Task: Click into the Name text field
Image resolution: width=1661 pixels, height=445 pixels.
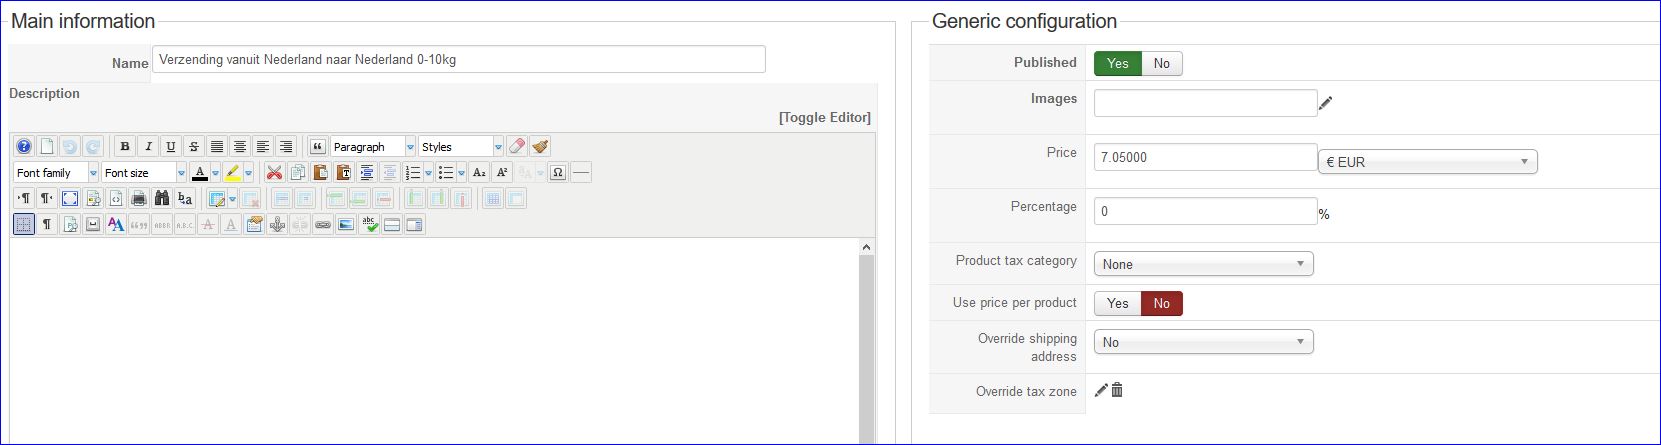Action: [458, 59]
